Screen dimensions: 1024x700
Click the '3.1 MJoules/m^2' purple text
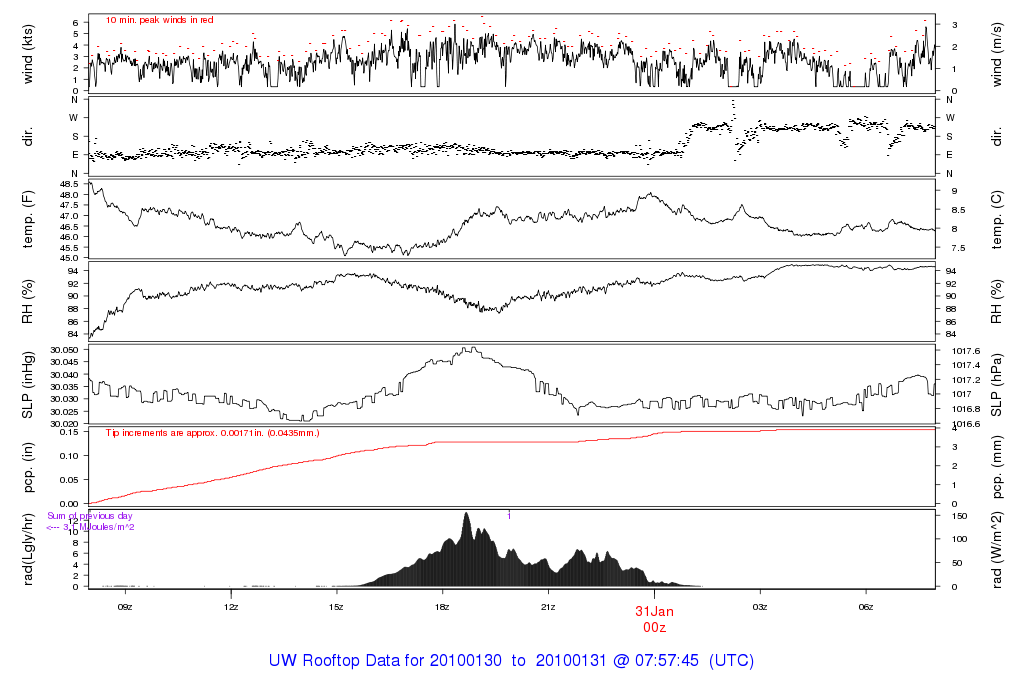[99, 527]
